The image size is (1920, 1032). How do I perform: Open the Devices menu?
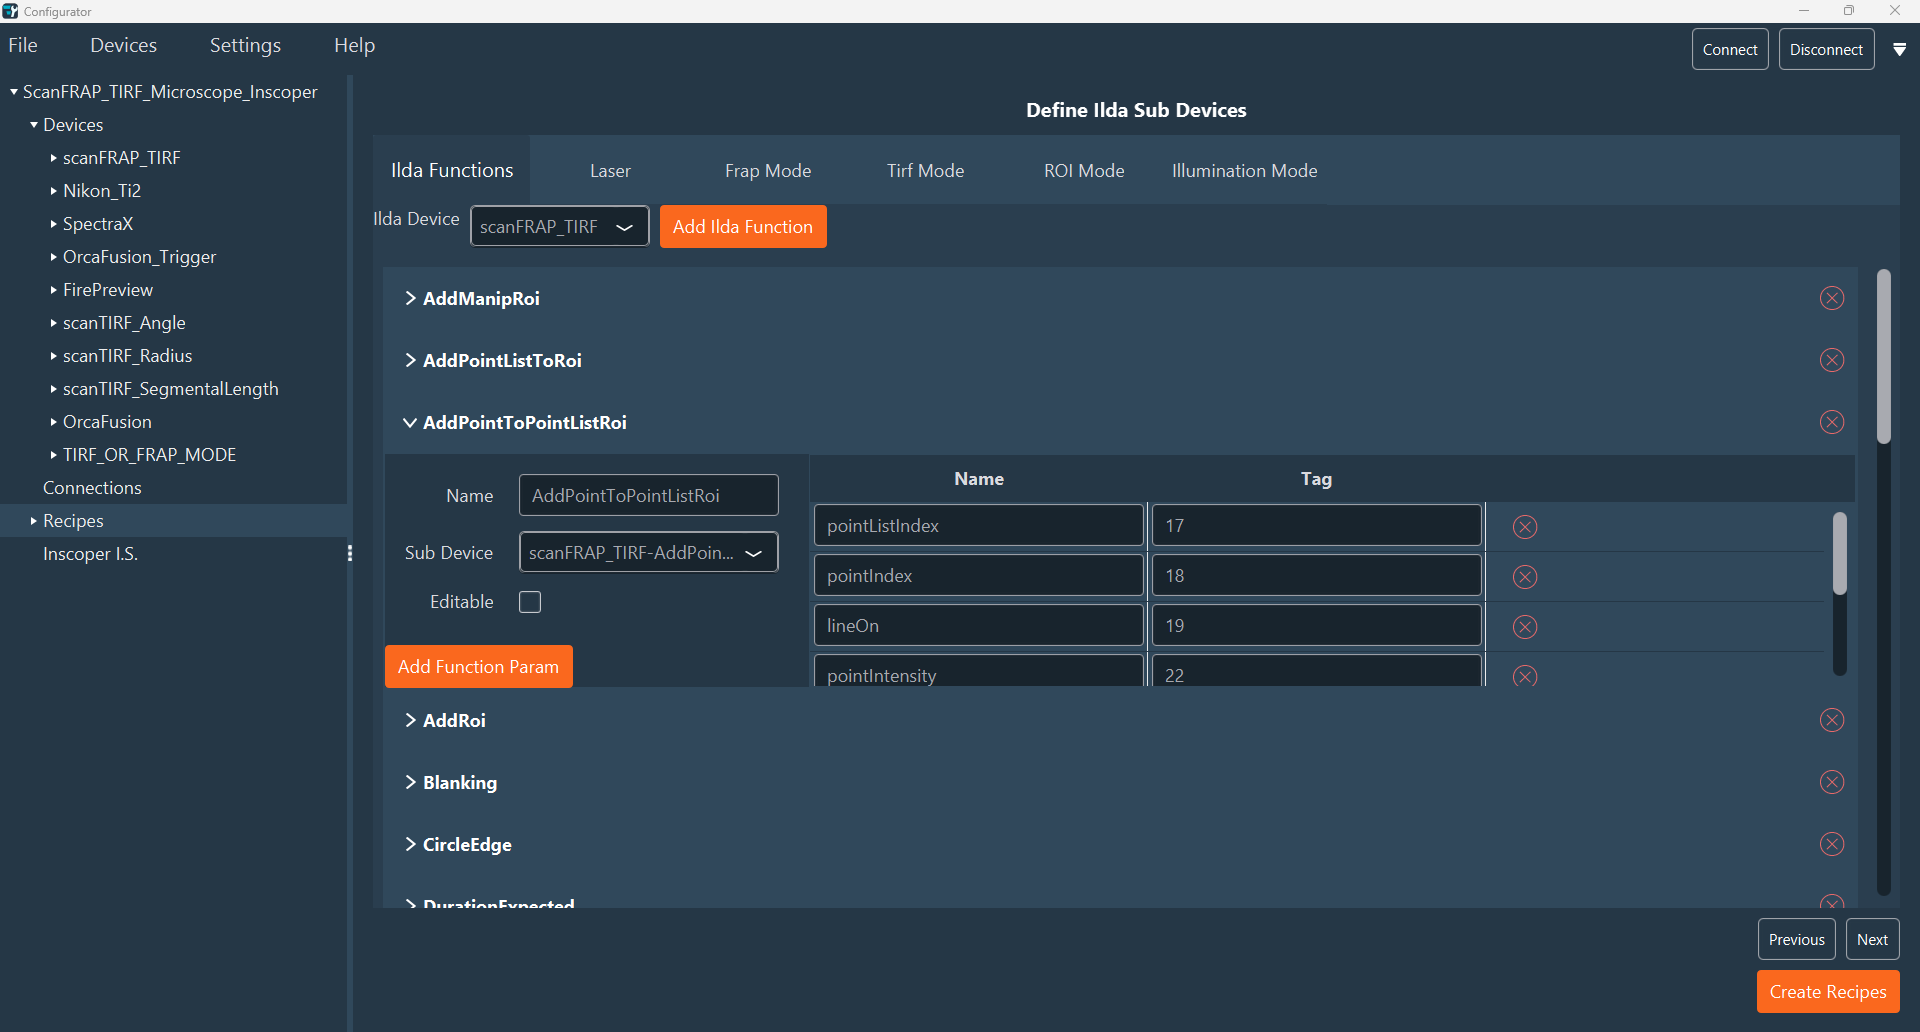[123, 45]
